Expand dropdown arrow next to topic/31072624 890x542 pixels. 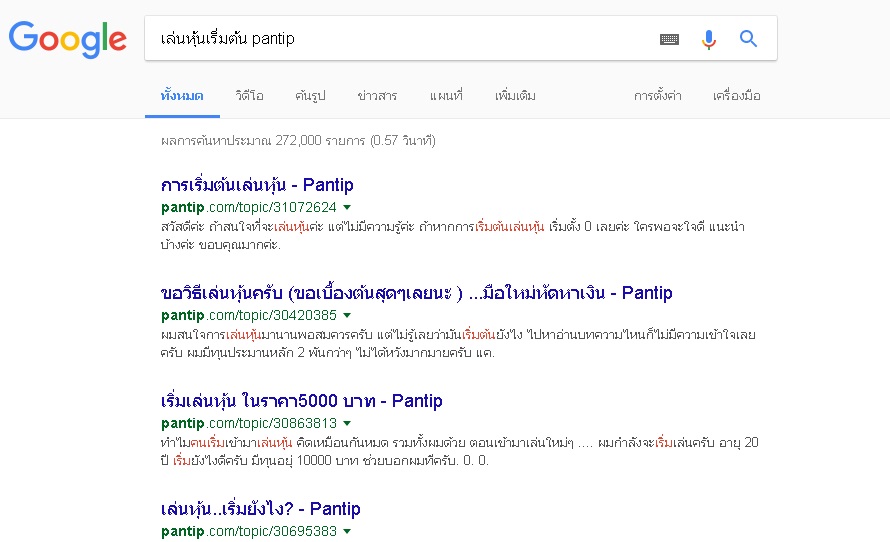point(347,207)
